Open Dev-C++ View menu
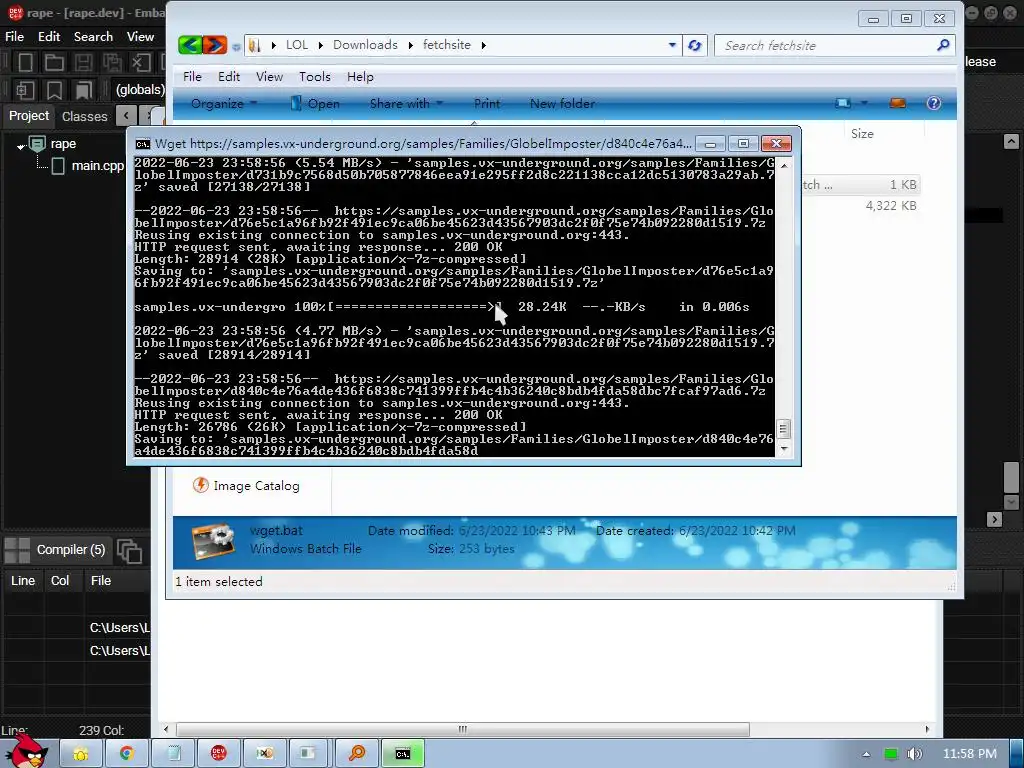 pyautogui.click(x=140, y=37)
